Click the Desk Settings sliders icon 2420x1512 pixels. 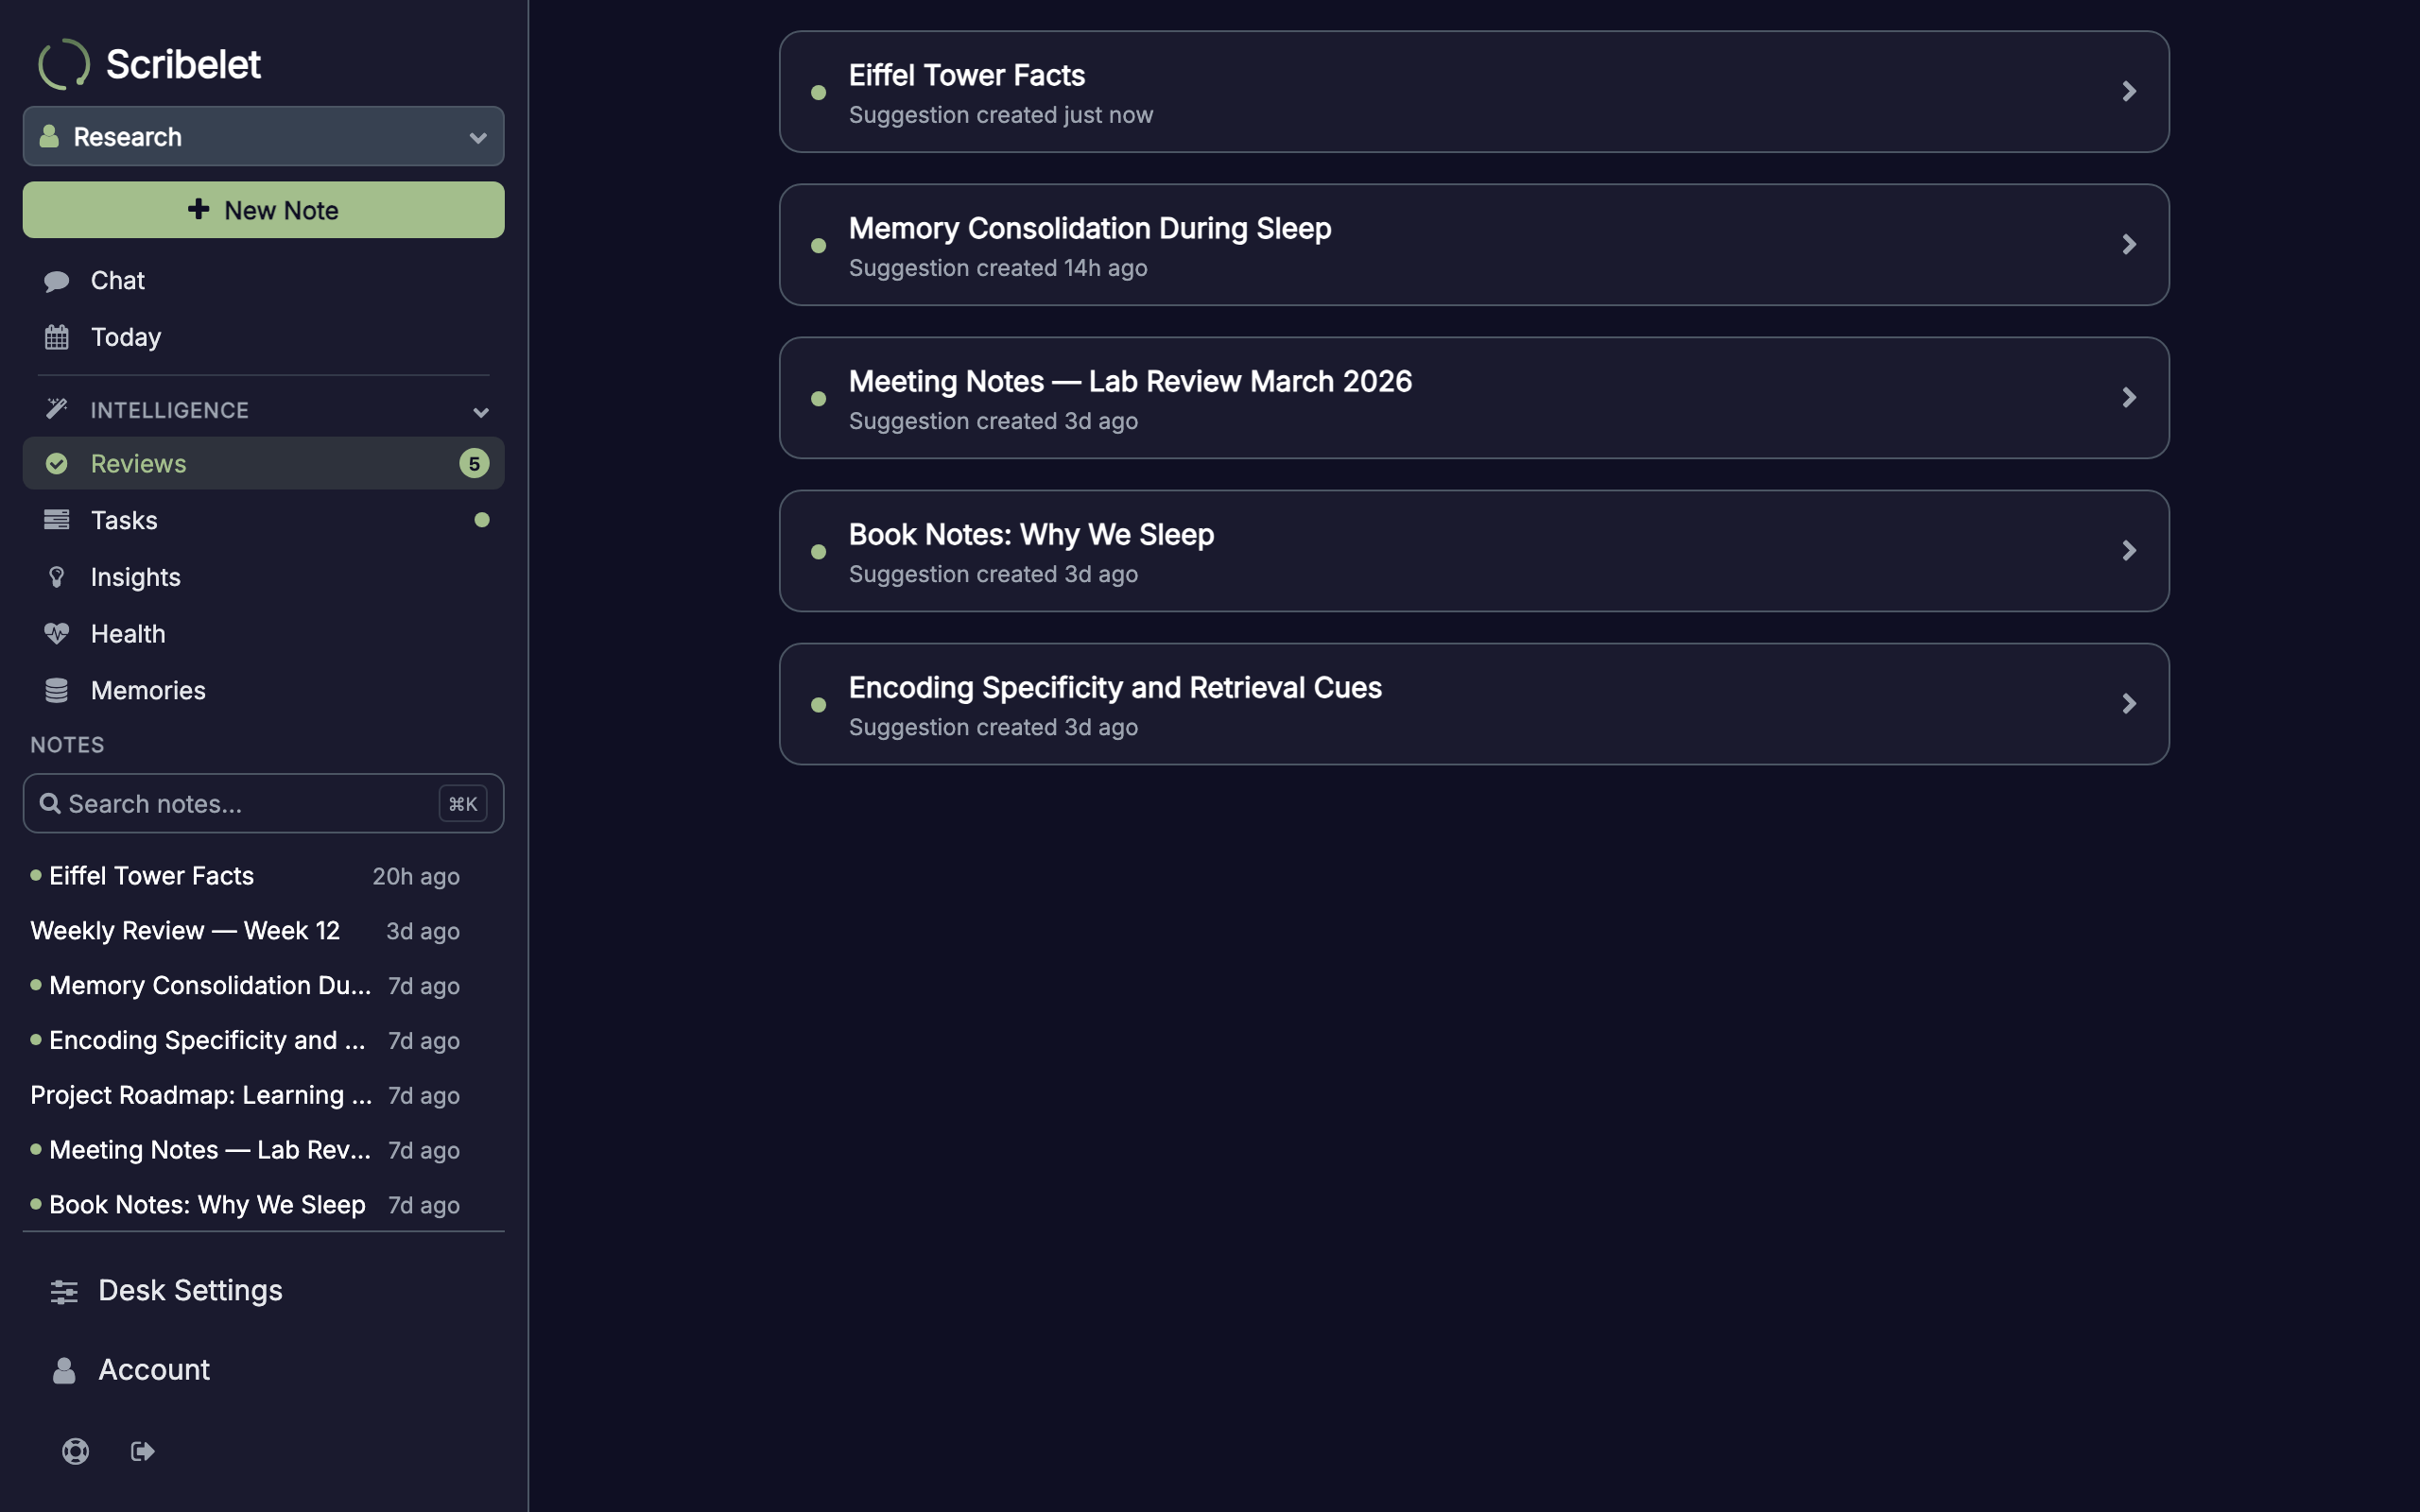pyautogui.click(x=64, y=1291)
